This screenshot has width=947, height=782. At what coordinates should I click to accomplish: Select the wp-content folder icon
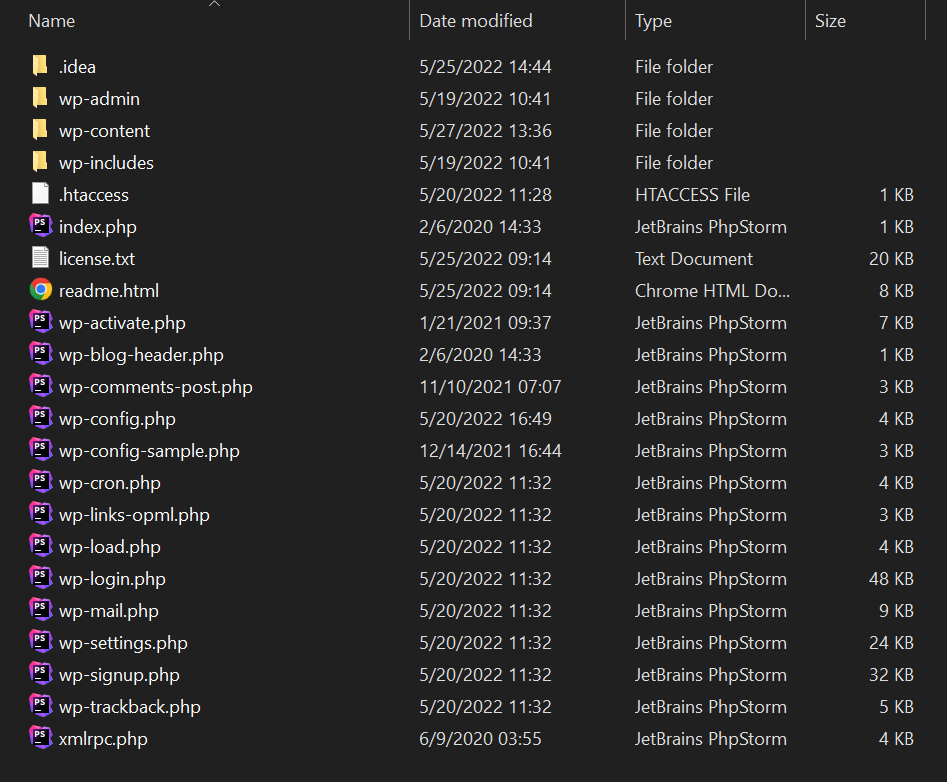click(40, 131)
